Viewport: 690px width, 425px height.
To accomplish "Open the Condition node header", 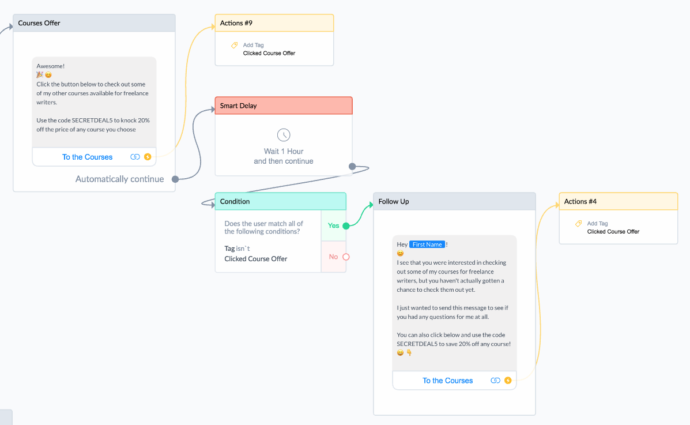I will (x=281, y=202).
